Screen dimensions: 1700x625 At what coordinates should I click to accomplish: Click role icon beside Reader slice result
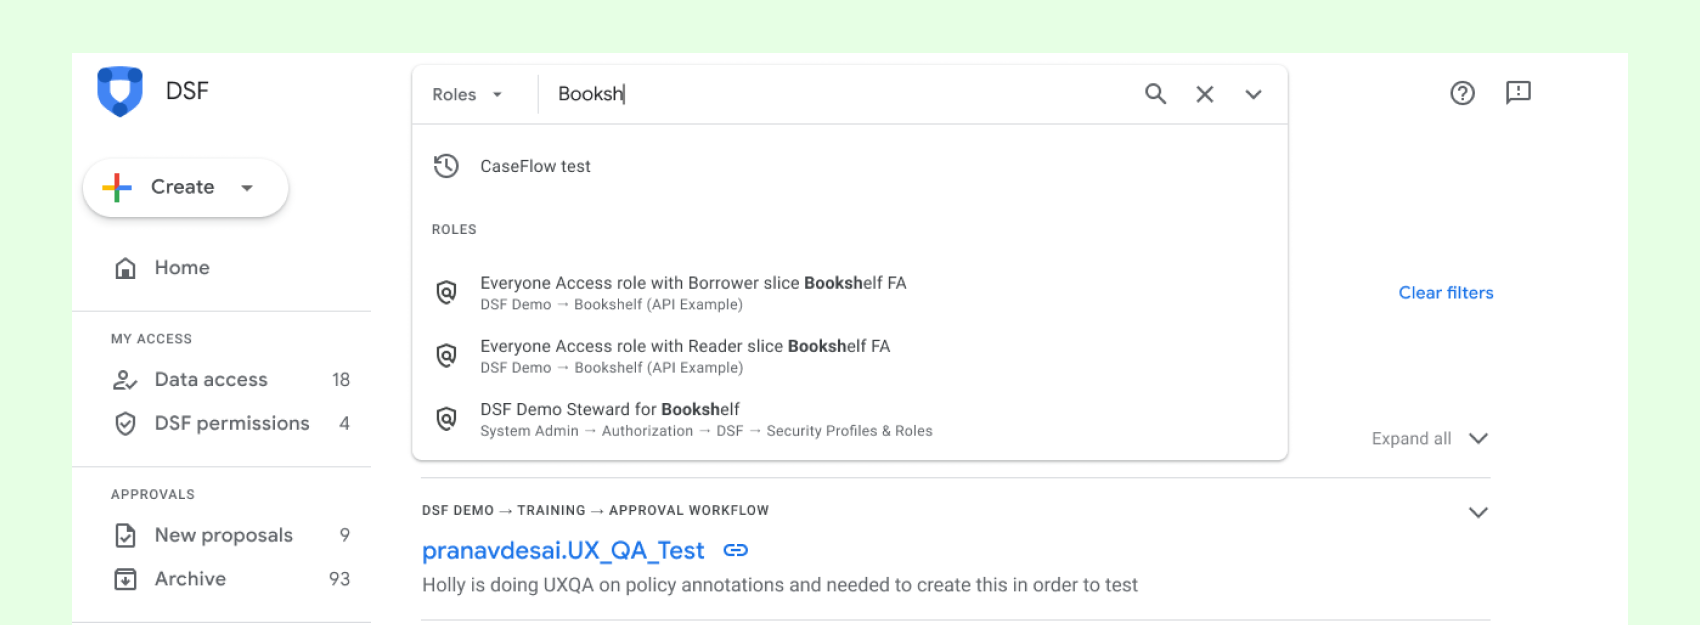pos(446,355)
